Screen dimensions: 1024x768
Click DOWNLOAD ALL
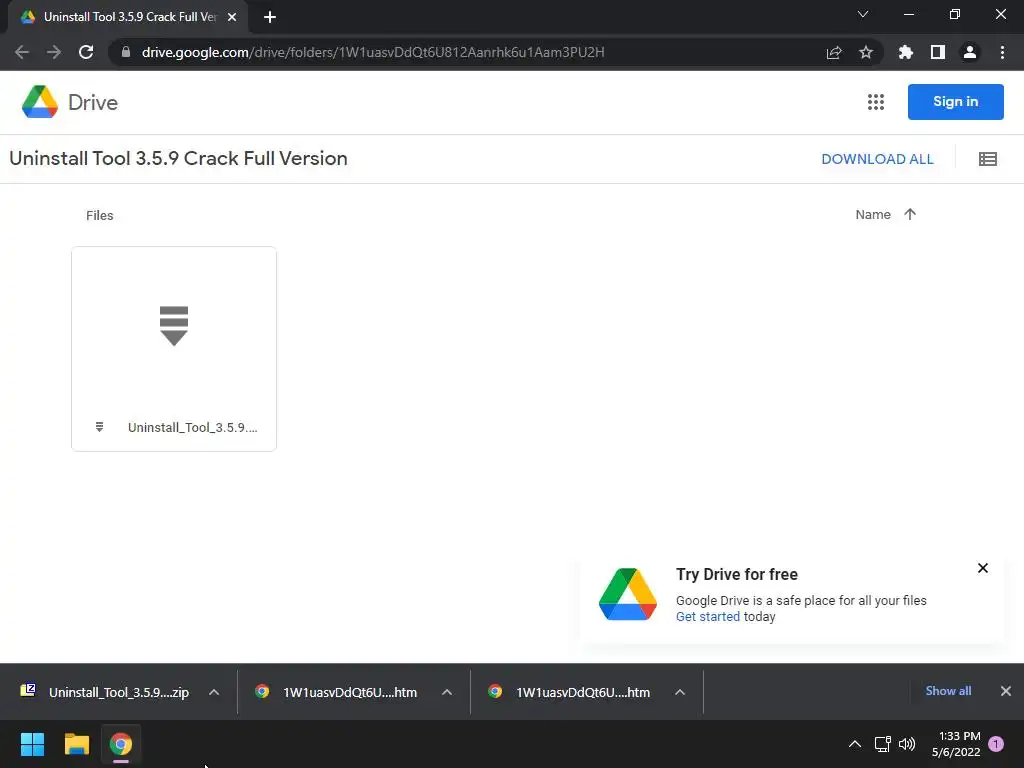coord(877,159)
